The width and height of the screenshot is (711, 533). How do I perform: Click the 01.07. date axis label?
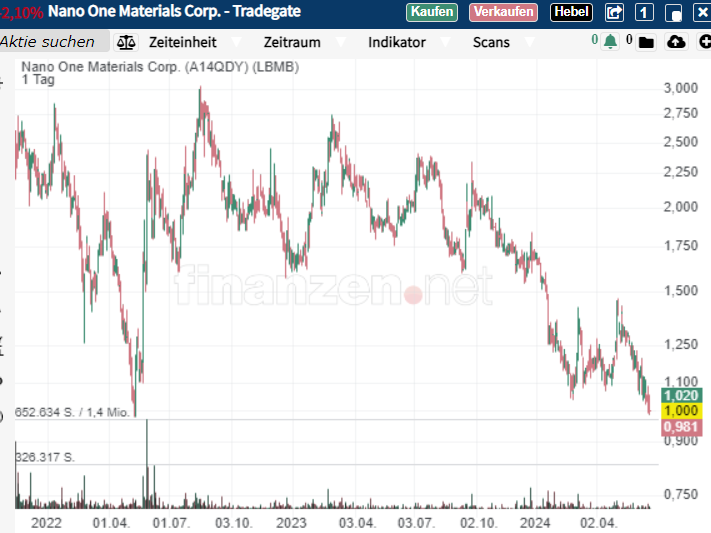(171, 523)
